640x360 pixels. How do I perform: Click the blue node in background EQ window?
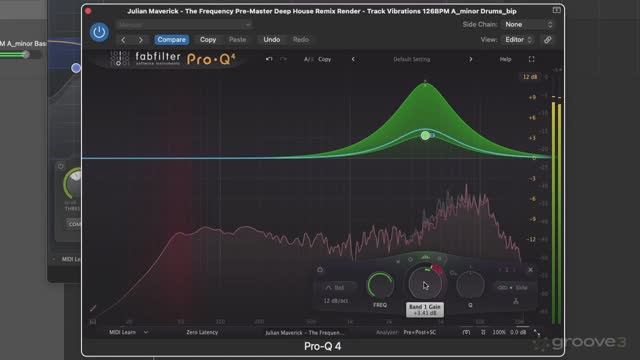tap(76, 68)
